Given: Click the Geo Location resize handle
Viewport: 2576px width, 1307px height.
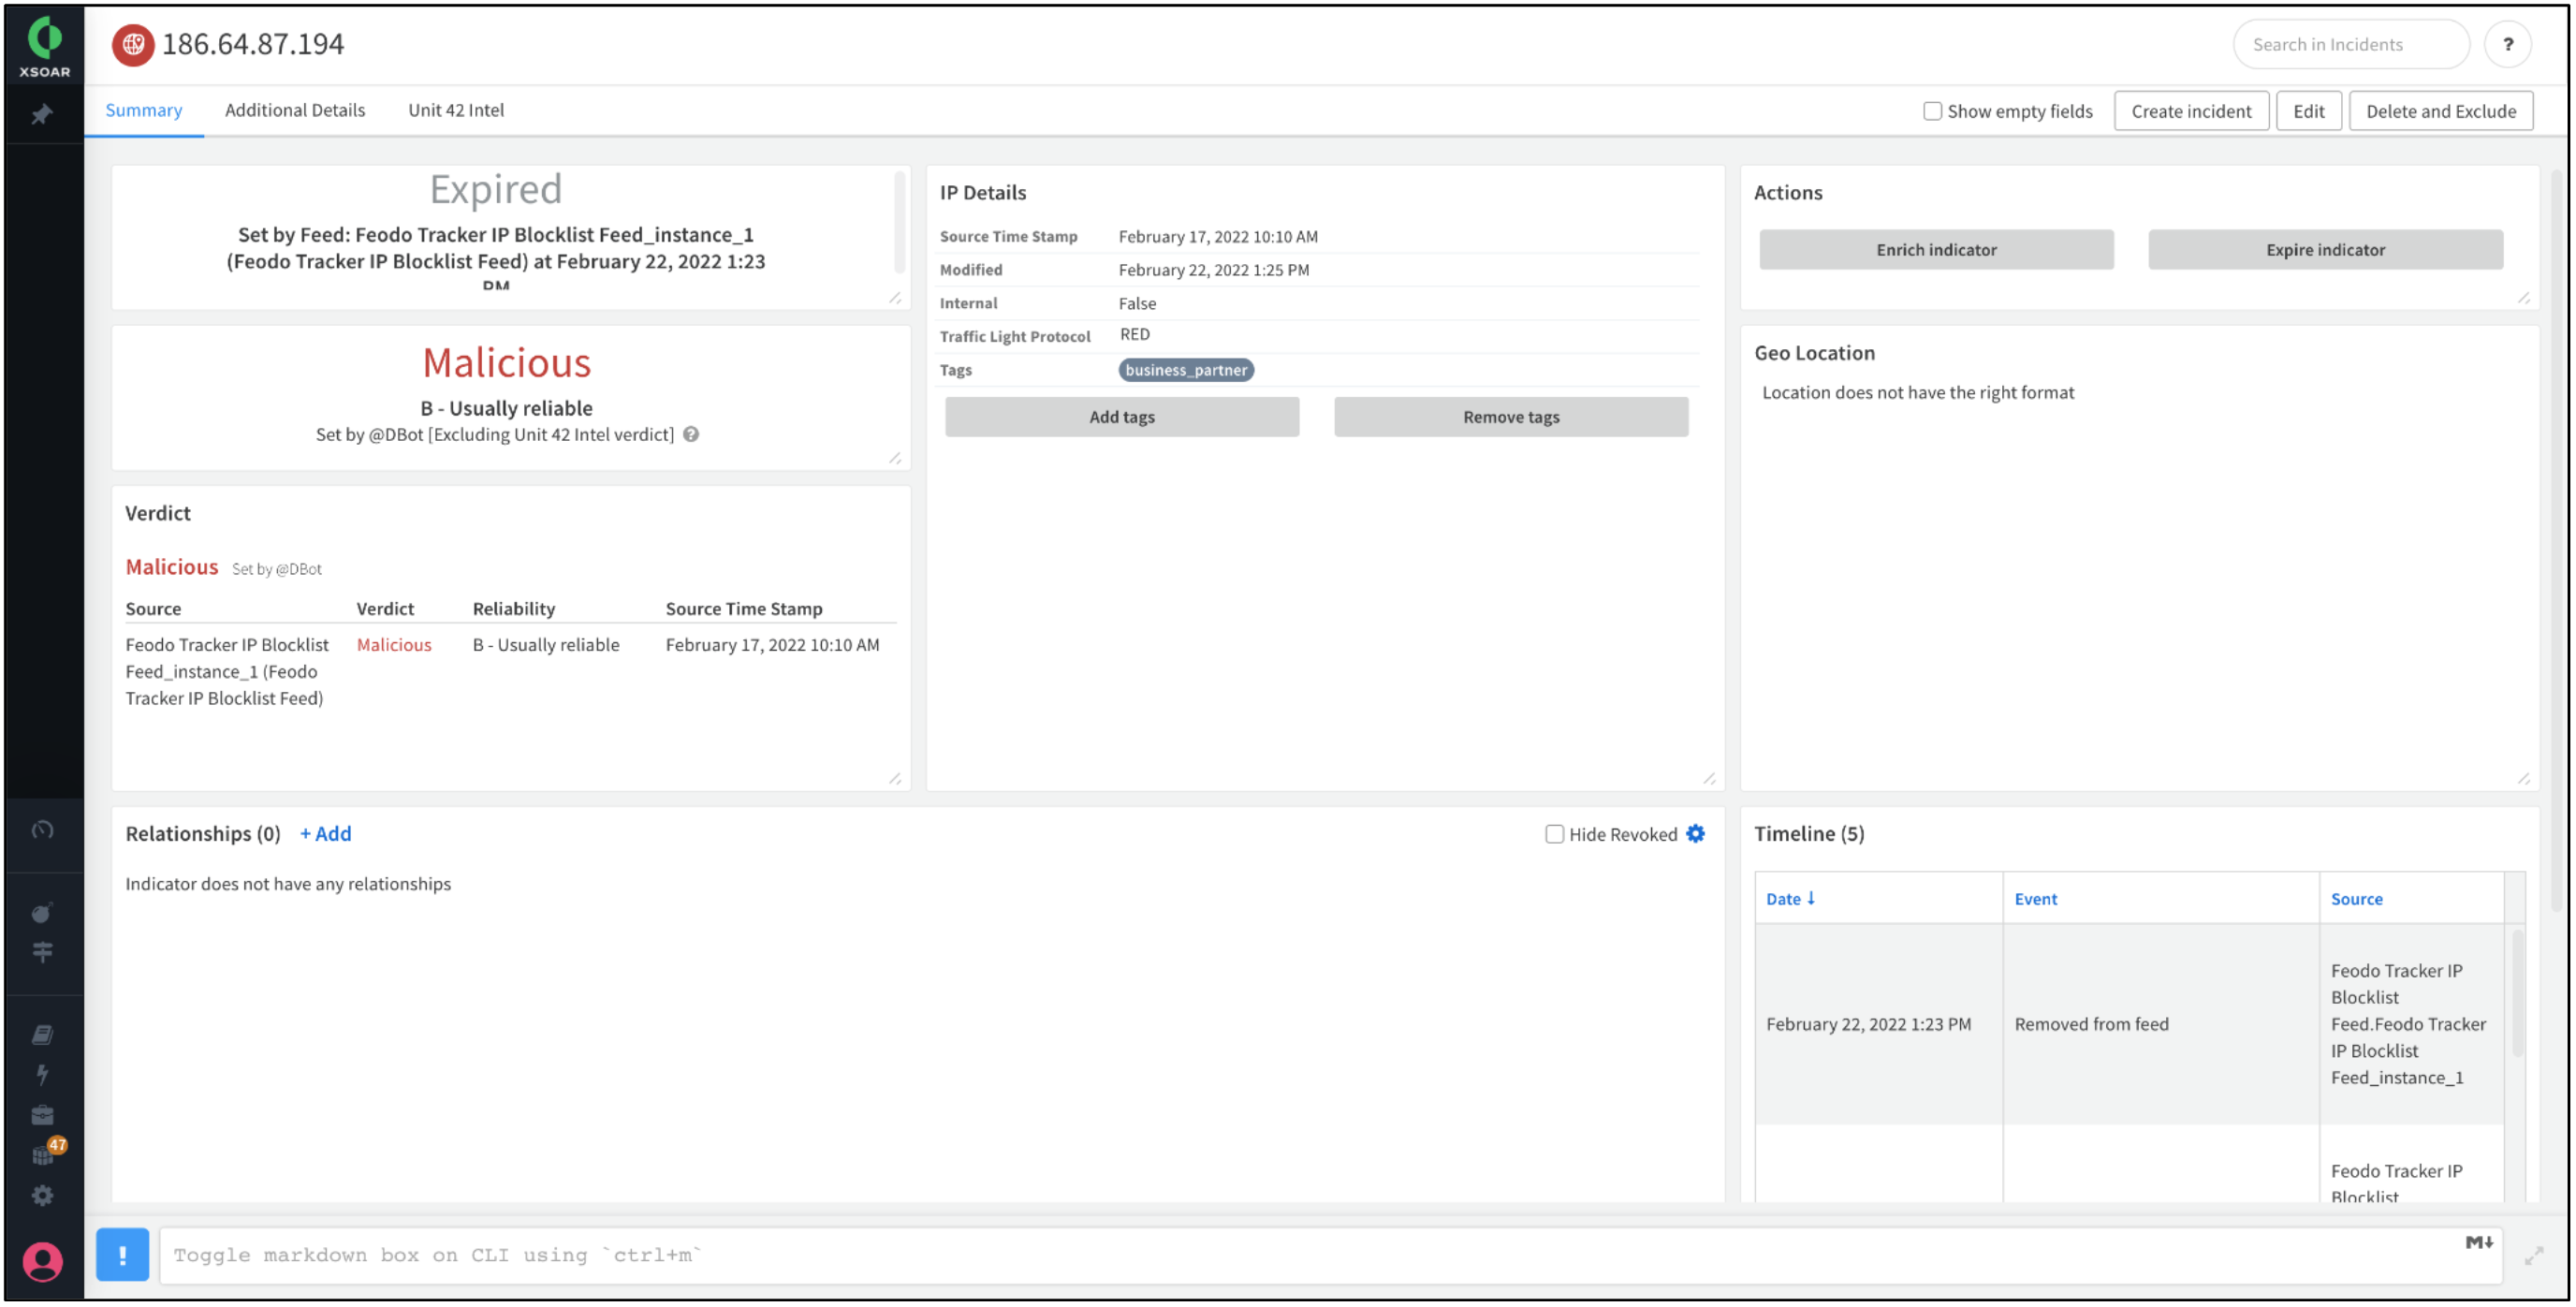Looking at the screenshot, I should click(2524, 779).
